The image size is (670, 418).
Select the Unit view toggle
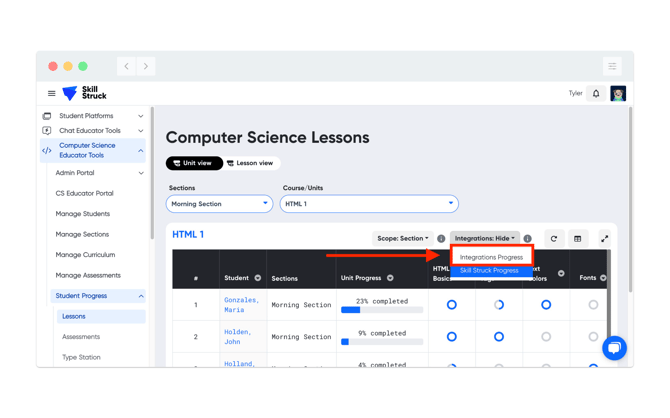point(194,163)
